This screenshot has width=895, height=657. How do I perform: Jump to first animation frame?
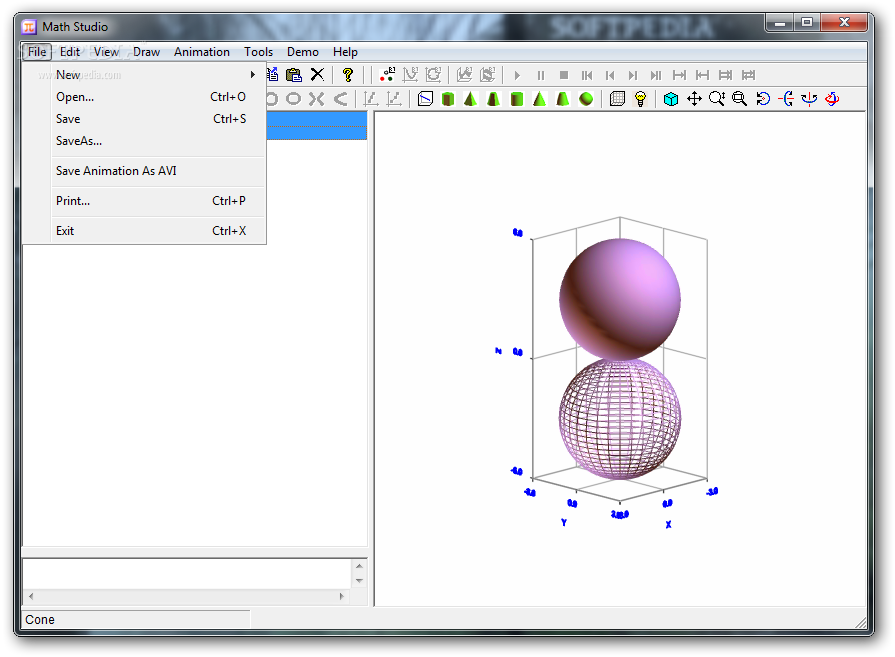tap(587, 75)
